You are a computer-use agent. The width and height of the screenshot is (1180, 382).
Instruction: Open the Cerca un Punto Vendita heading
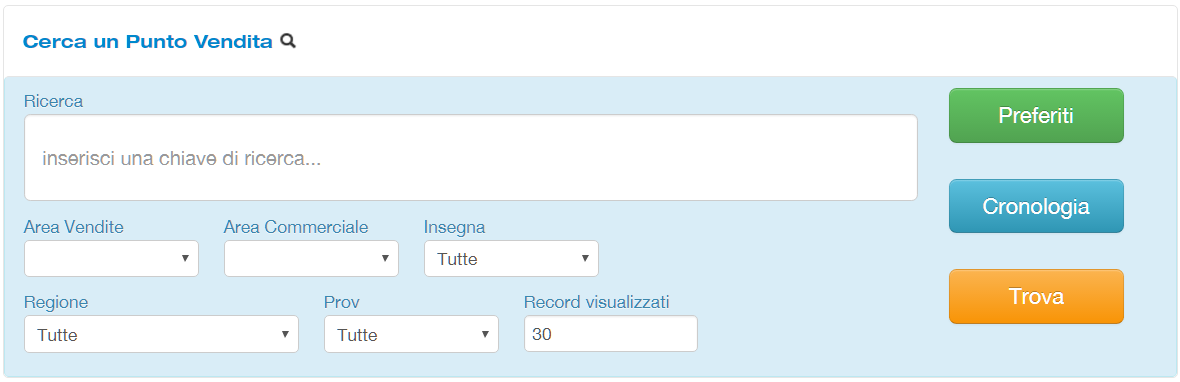coord(148,42)
